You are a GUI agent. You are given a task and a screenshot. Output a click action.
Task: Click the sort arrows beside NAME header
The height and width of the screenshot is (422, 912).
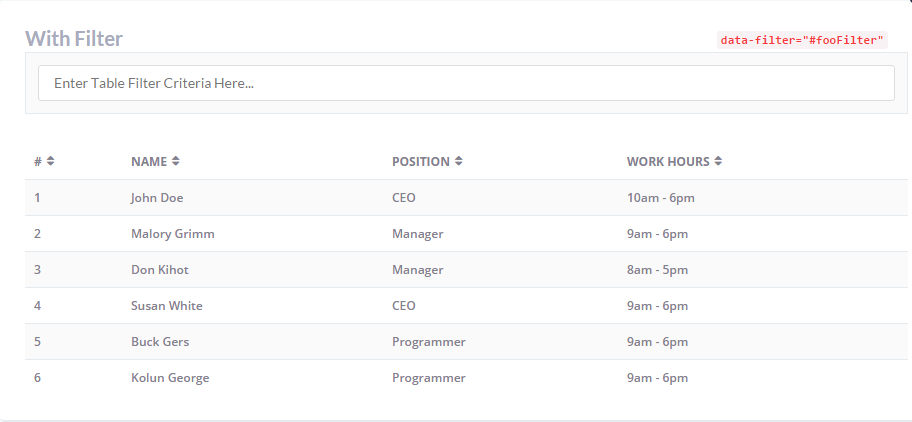click(176, 161)
